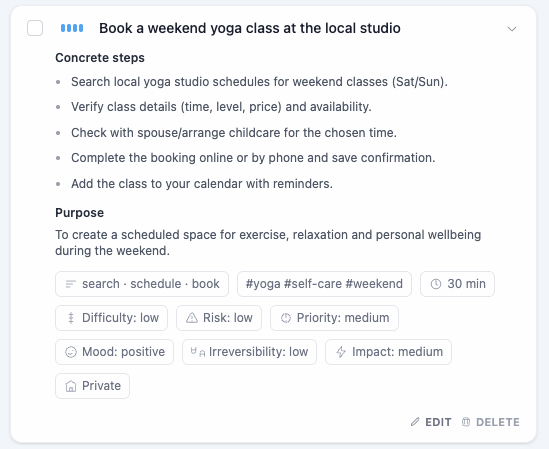Click the lightning bolt Impact icon
This screenshot has width=549, height=449.
pyautogui.click(x=341, y=352)
